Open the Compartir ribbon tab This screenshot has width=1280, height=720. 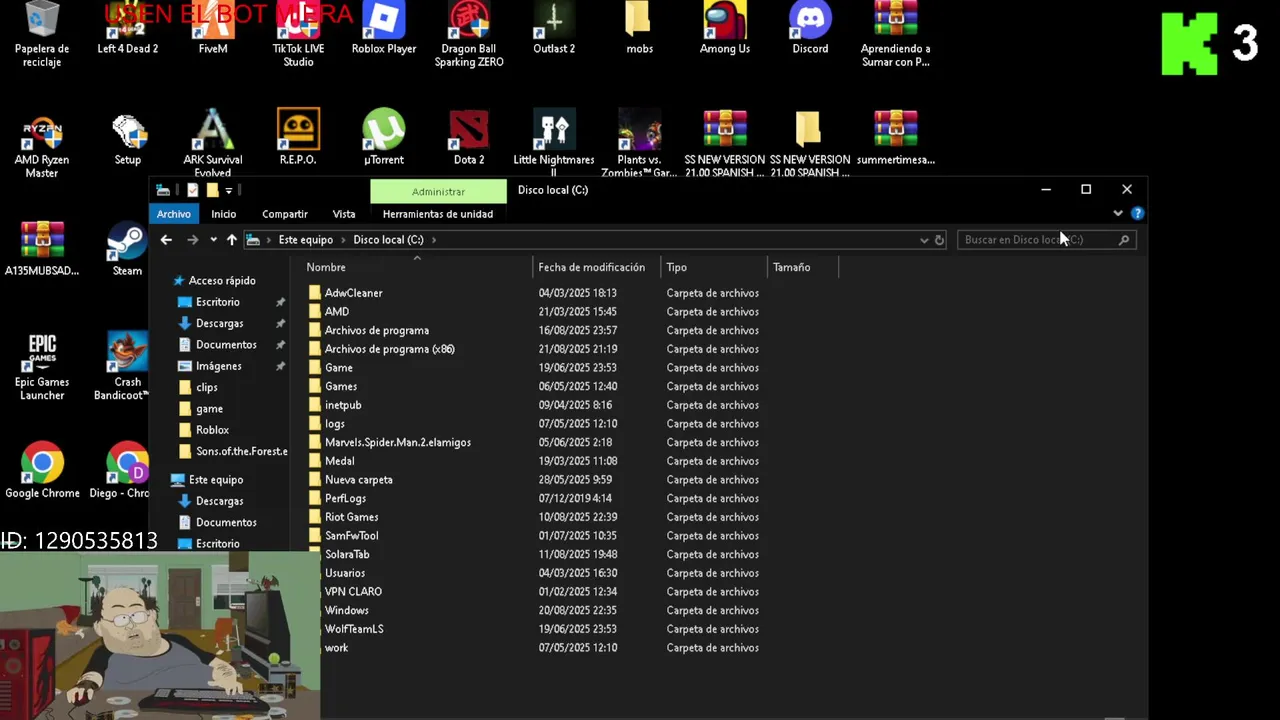coord(285,214)
